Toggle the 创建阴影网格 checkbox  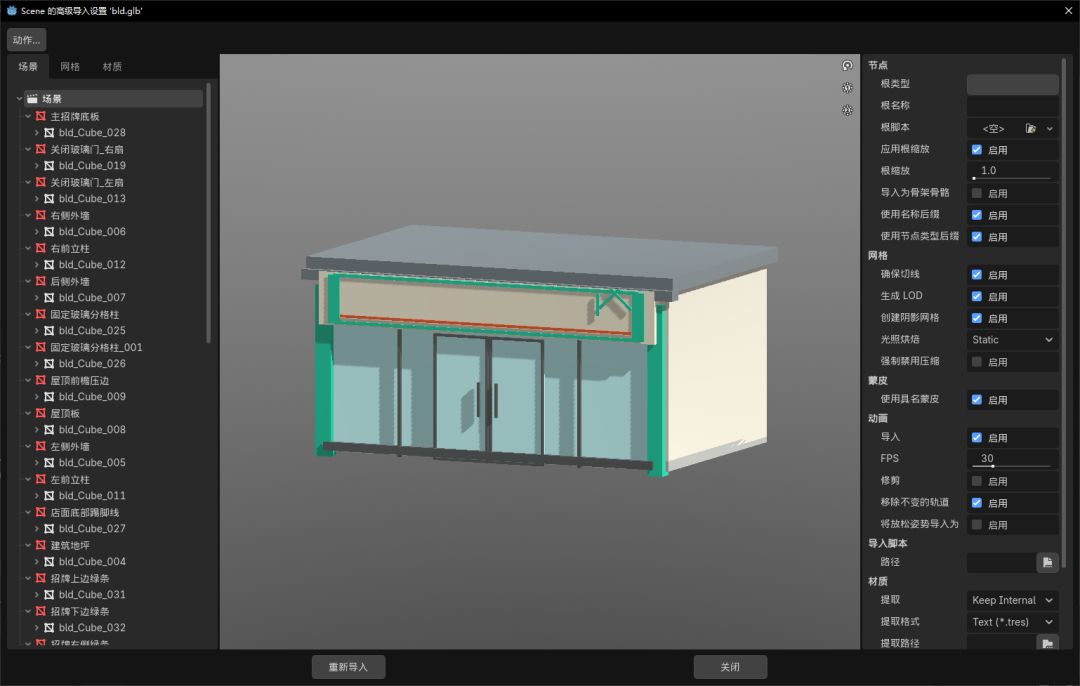pyautogui.click(x=977, y=318)
